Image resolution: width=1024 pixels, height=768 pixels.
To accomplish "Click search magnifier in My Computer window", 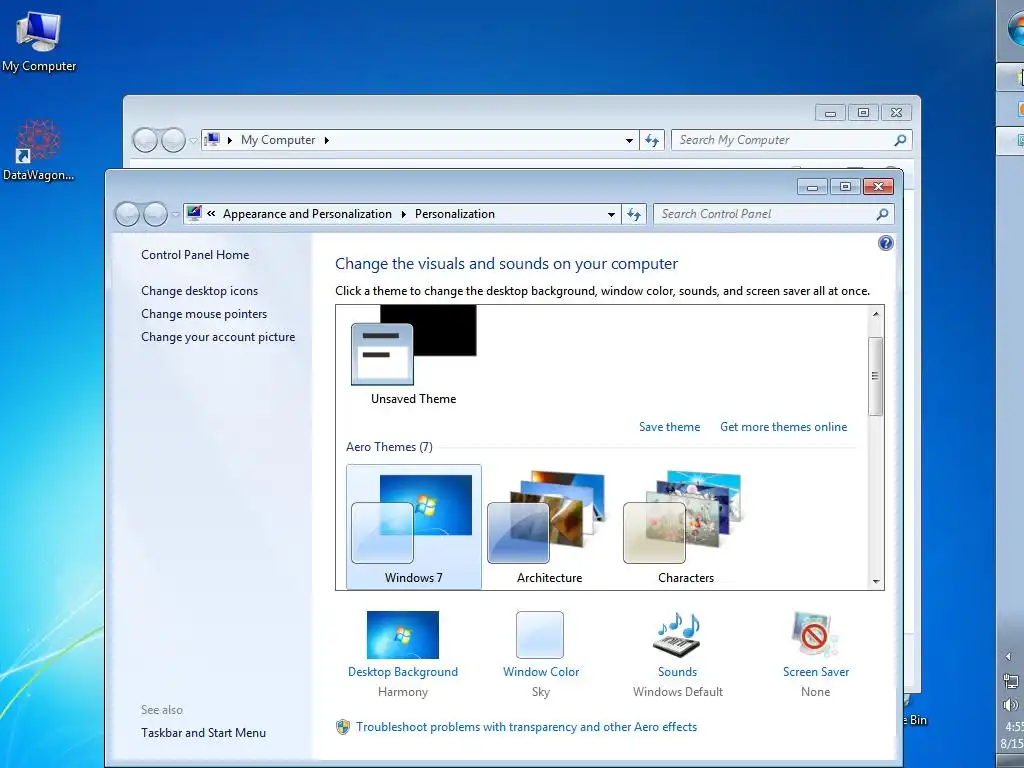I will 900,140.
